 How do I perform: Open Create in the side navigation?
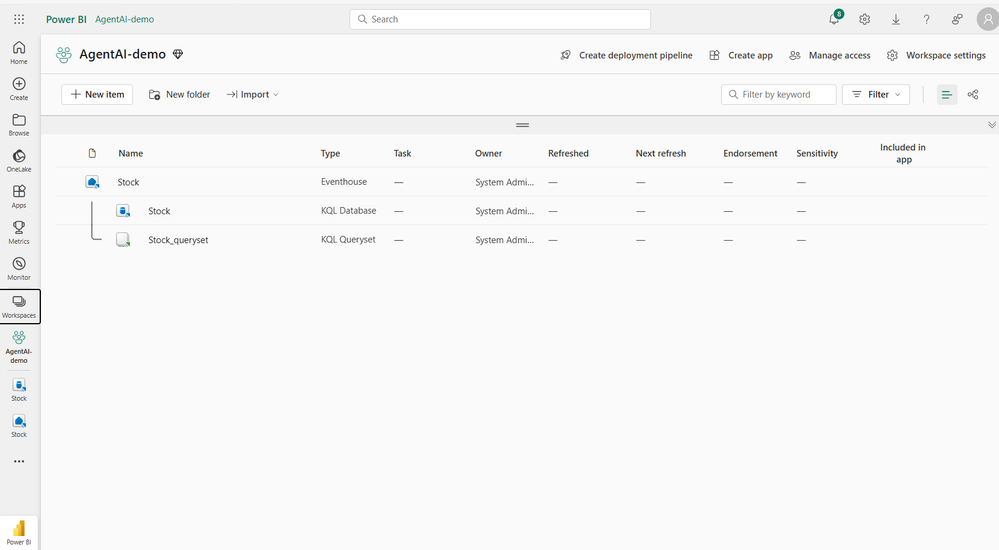[x=19, y=89]
